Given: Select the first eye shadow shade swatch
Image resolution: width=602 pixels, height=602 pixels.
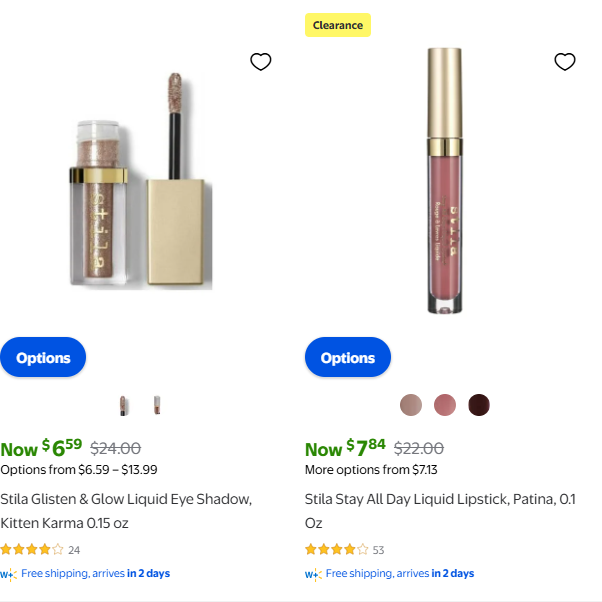Looking at the screenshot, I should (x=124, y=405).
